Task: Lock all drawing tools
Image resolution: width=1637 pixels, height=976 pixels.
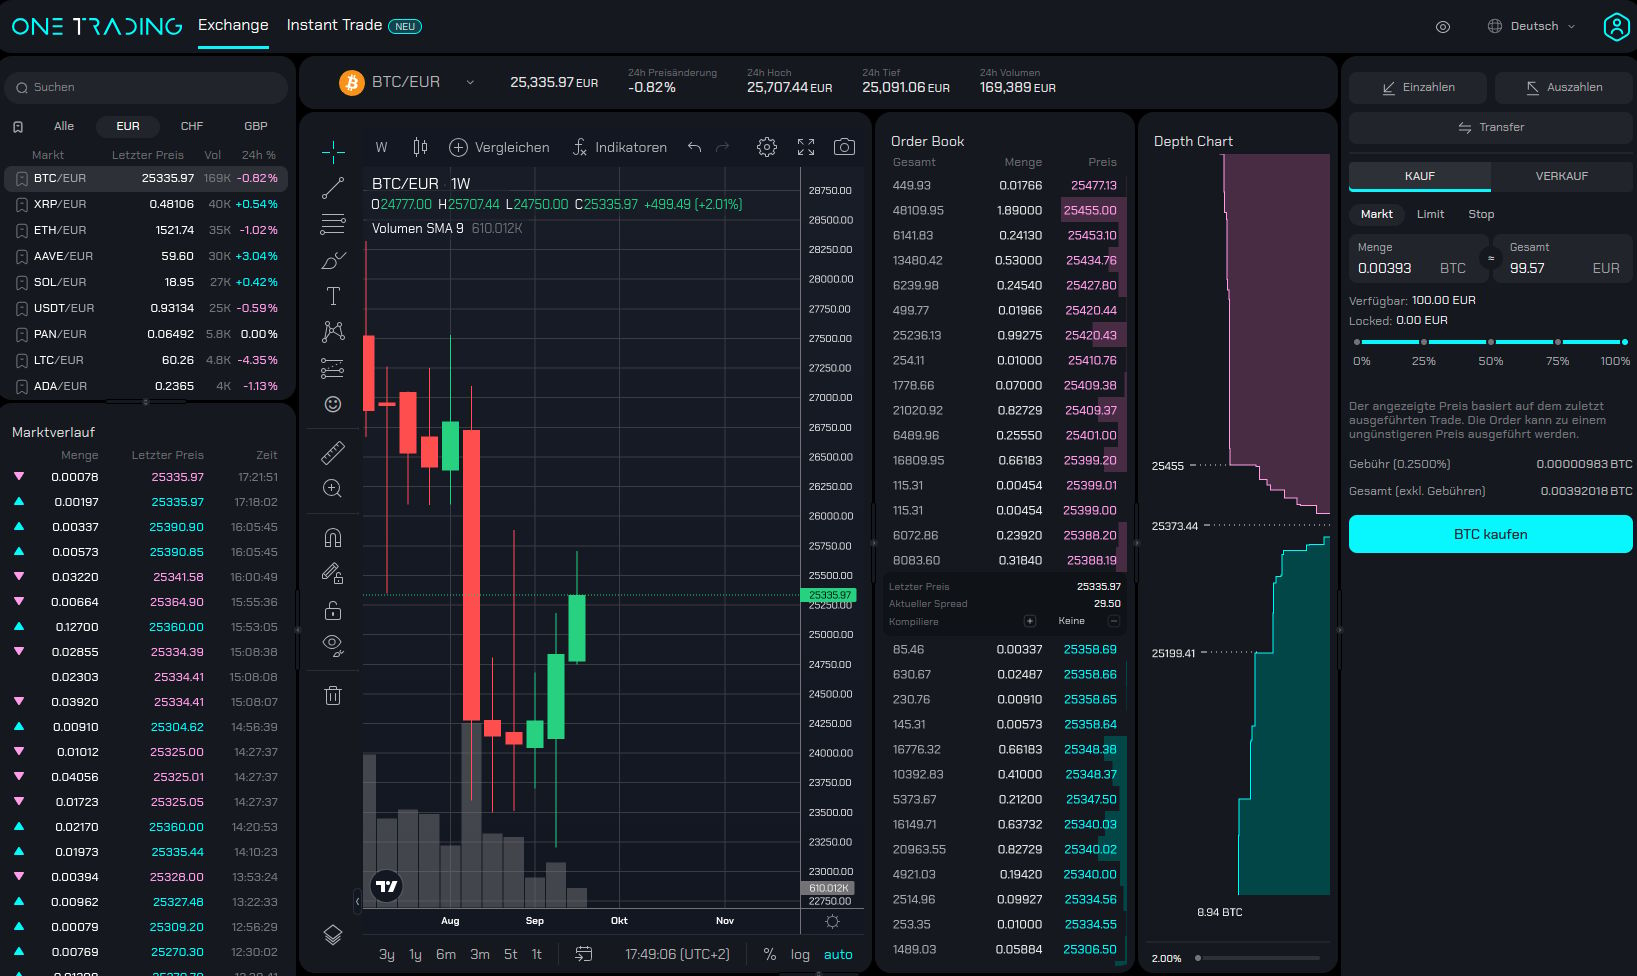Action: (x=333, y=610)
